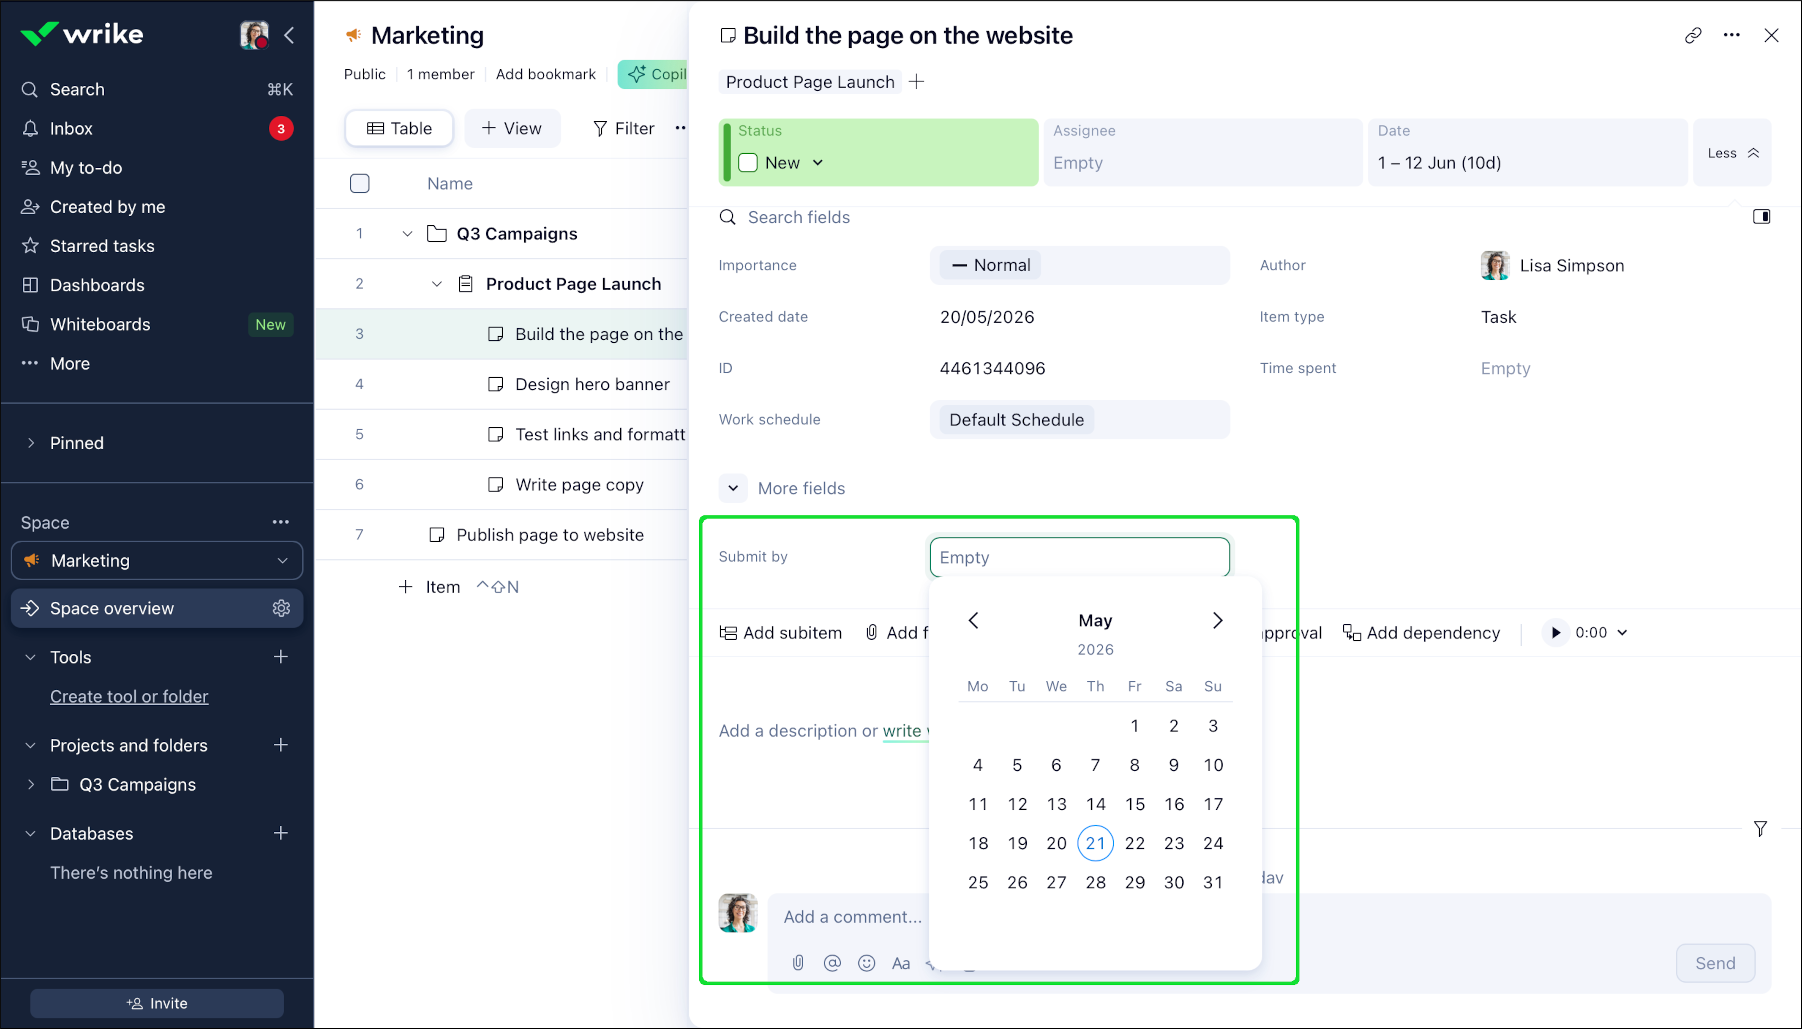
Task: Open Space overview settings gear
Action: pyautogui.click(x=281, y=608)
